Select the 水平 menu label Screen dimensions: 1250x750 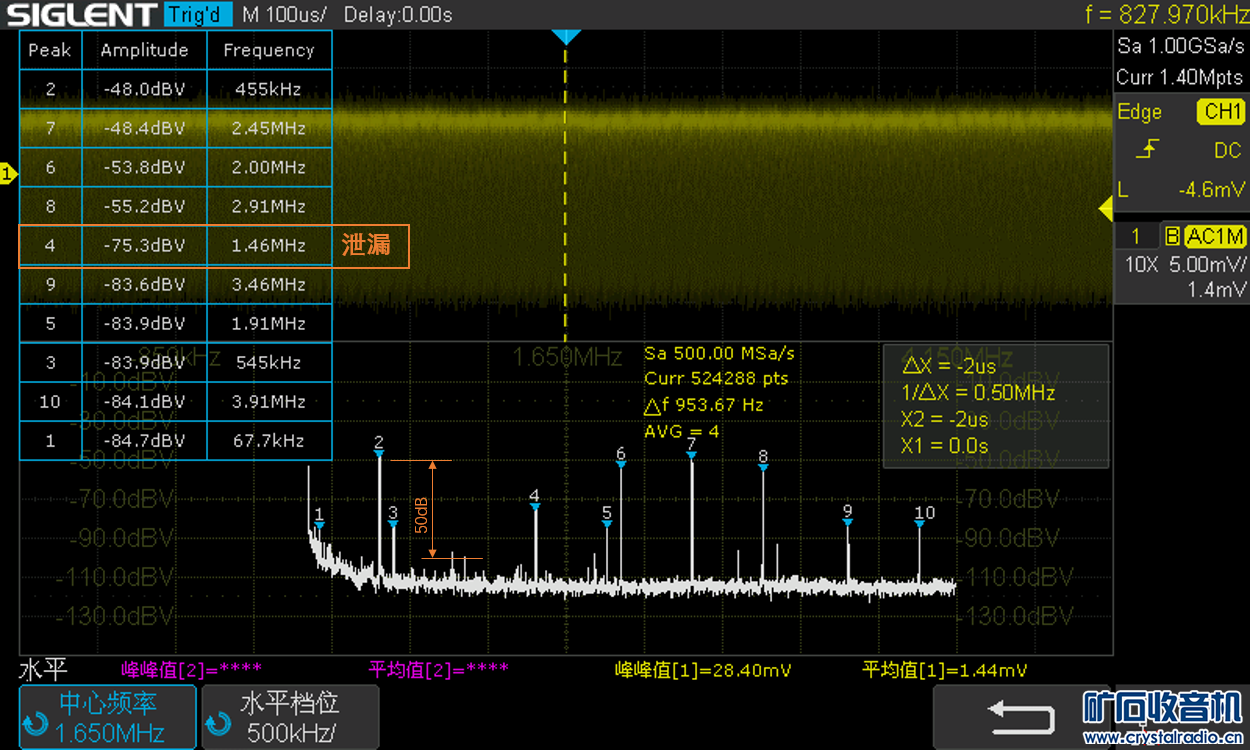coord(41,670)
